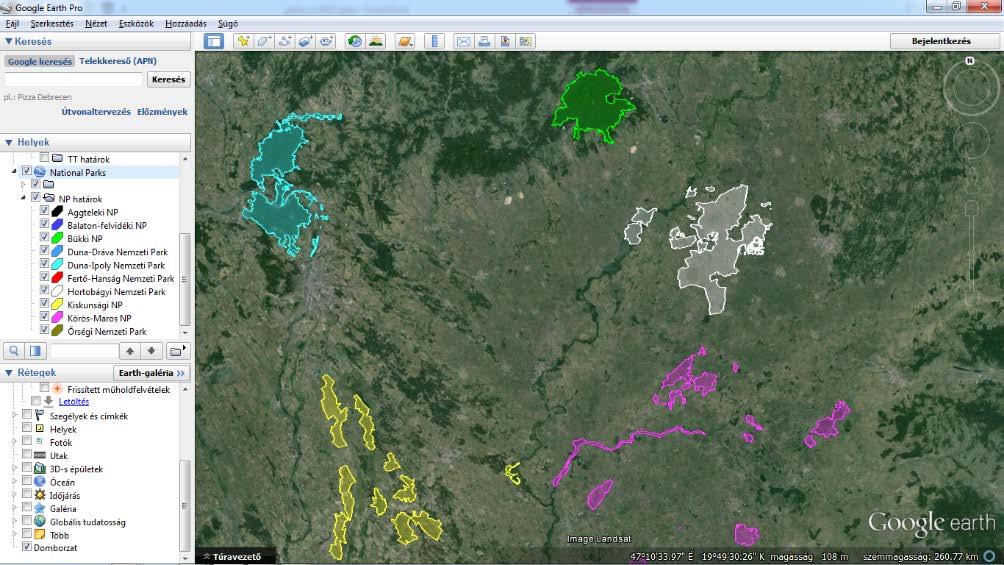Open the Hozzáadás menu

(186, 24)
